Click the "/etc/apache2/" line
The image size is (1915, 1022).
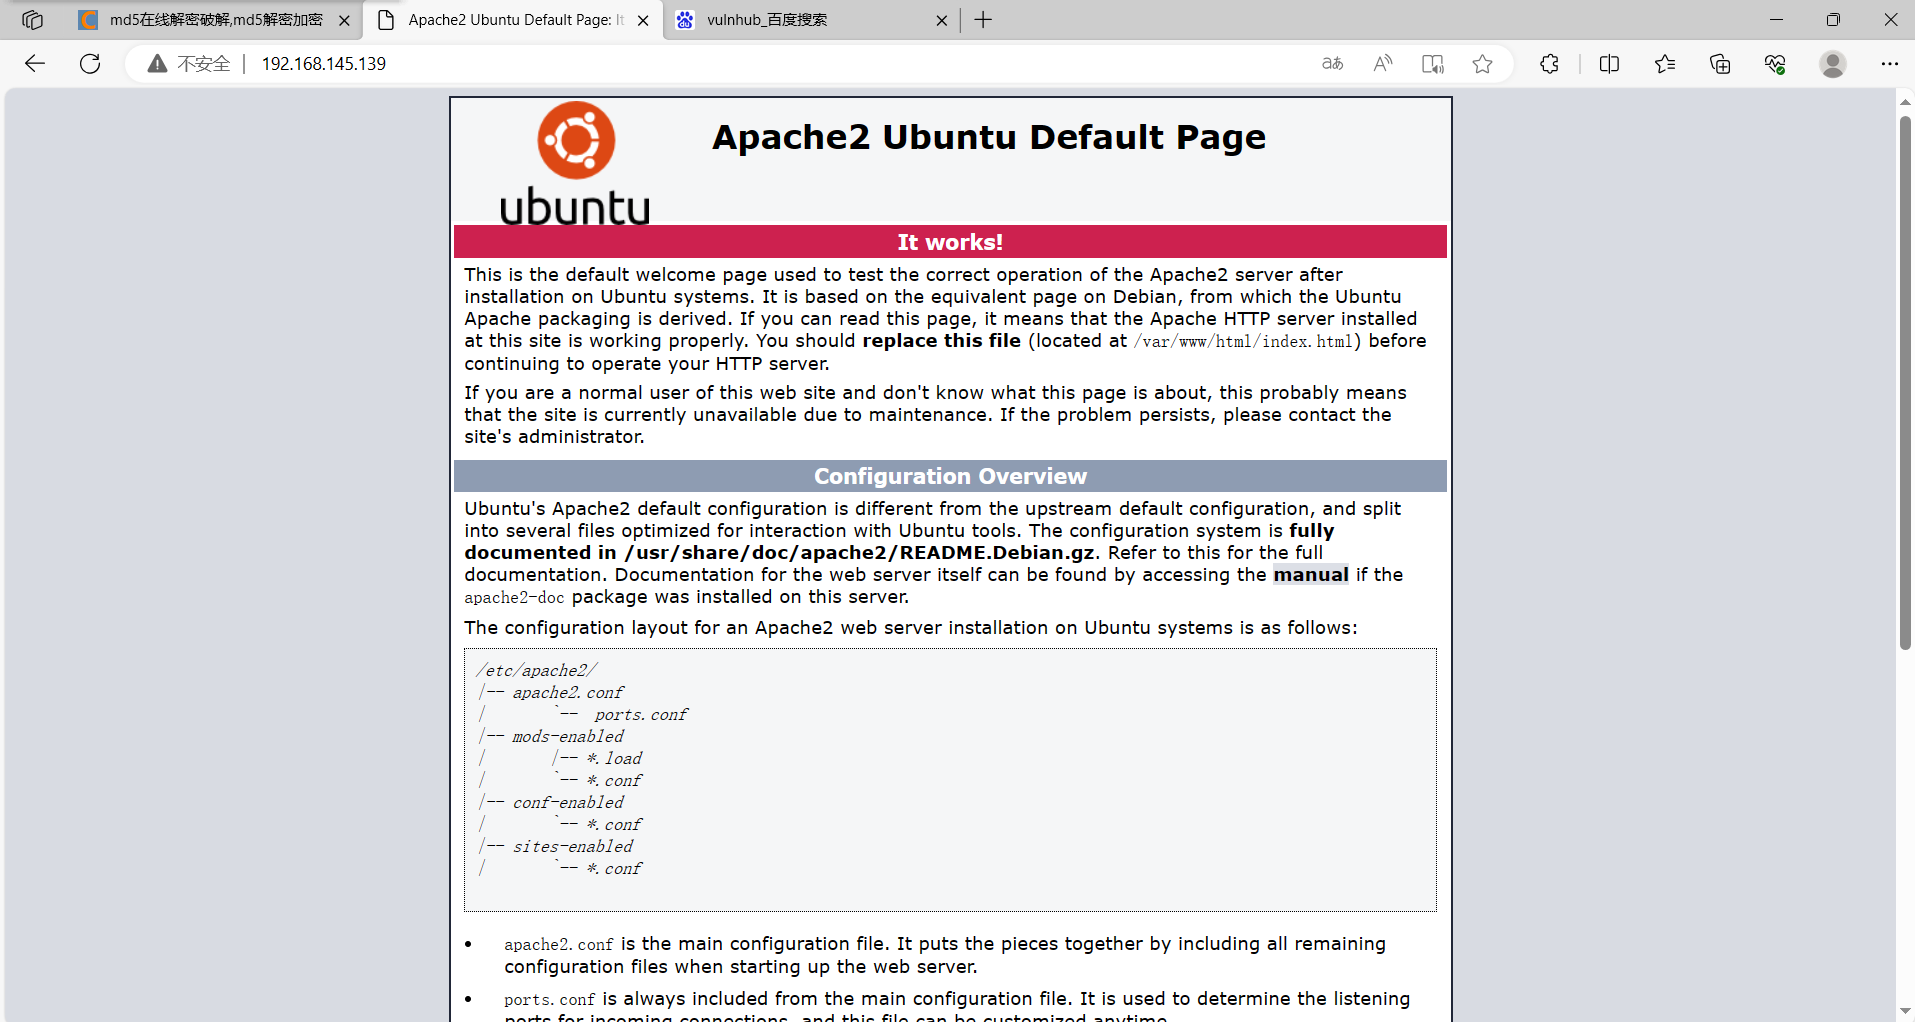[x=537, y=670]
